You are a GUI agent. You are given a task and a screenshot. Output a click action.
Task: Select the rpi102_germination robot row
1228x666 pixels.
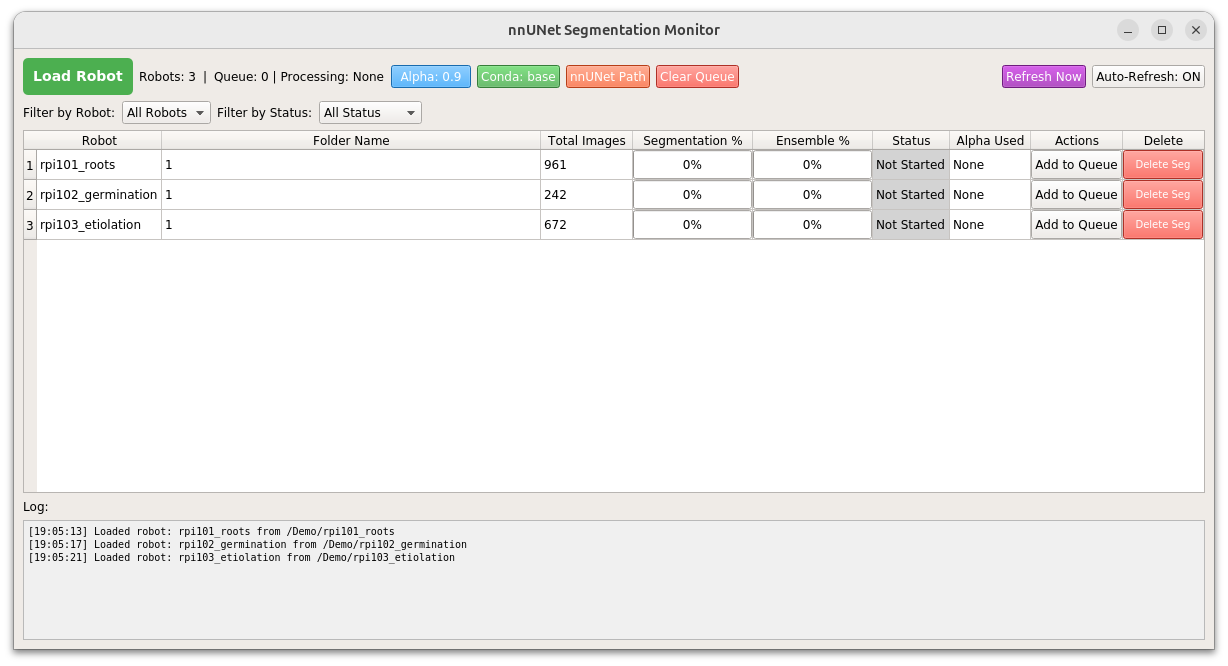[x=98, y=194]
